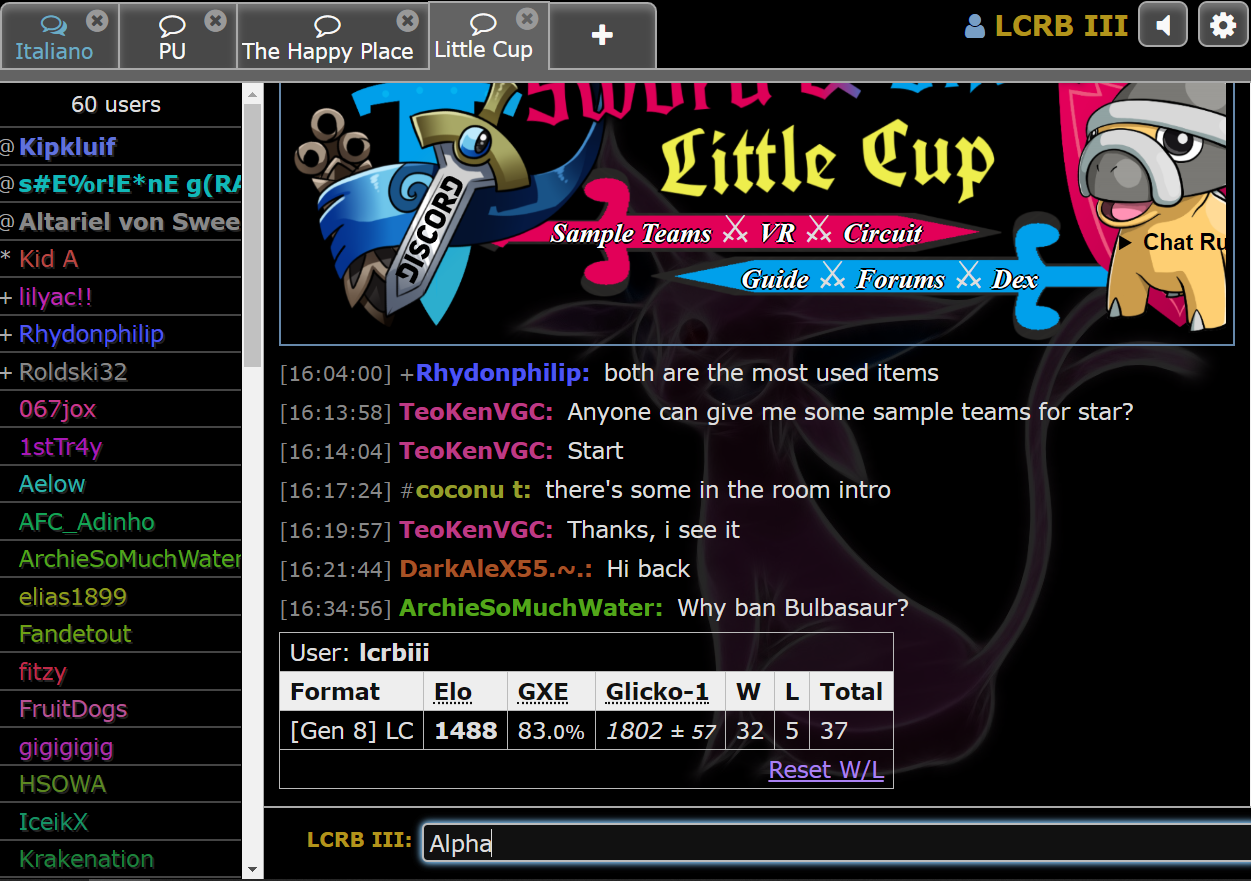This screenshot has width=1251, height=881.
Task: Click the [Gen 8] LC format cell
Action: 352,731
